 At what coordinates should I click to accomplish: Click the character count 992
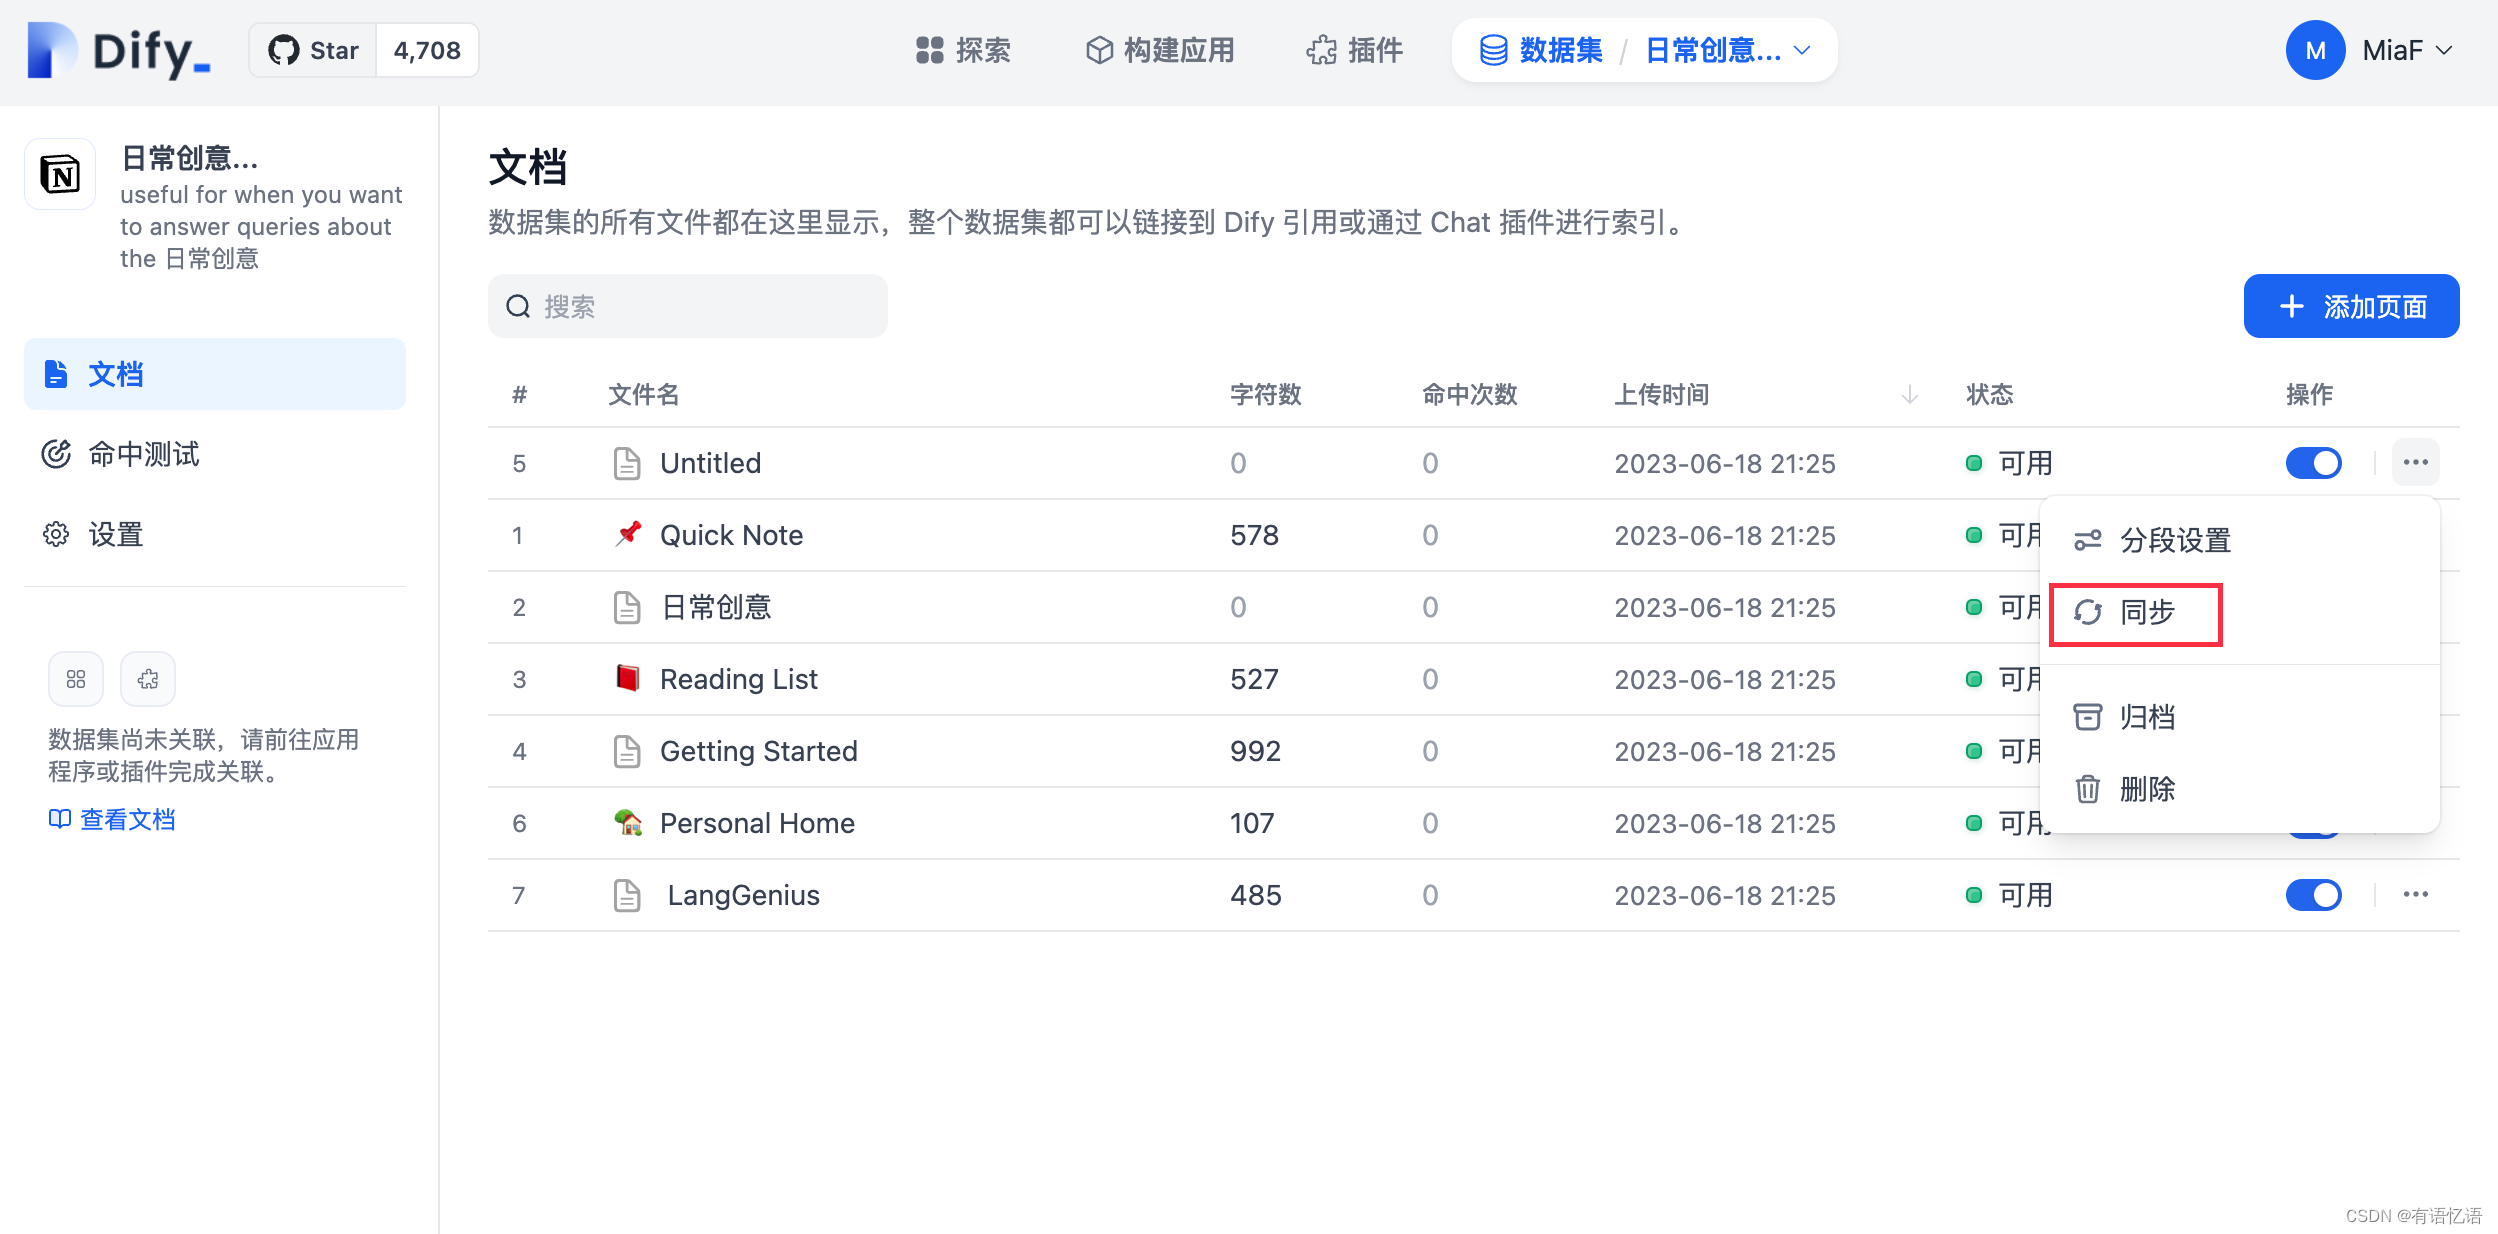1255,751
